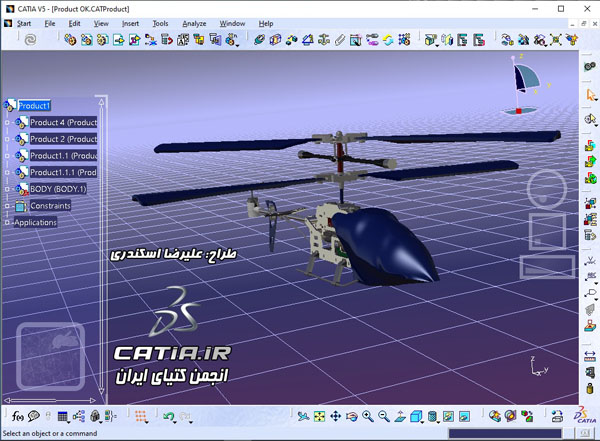Open the View menu
This screenshot has width=600, height=441.
[x=101, y=24]
